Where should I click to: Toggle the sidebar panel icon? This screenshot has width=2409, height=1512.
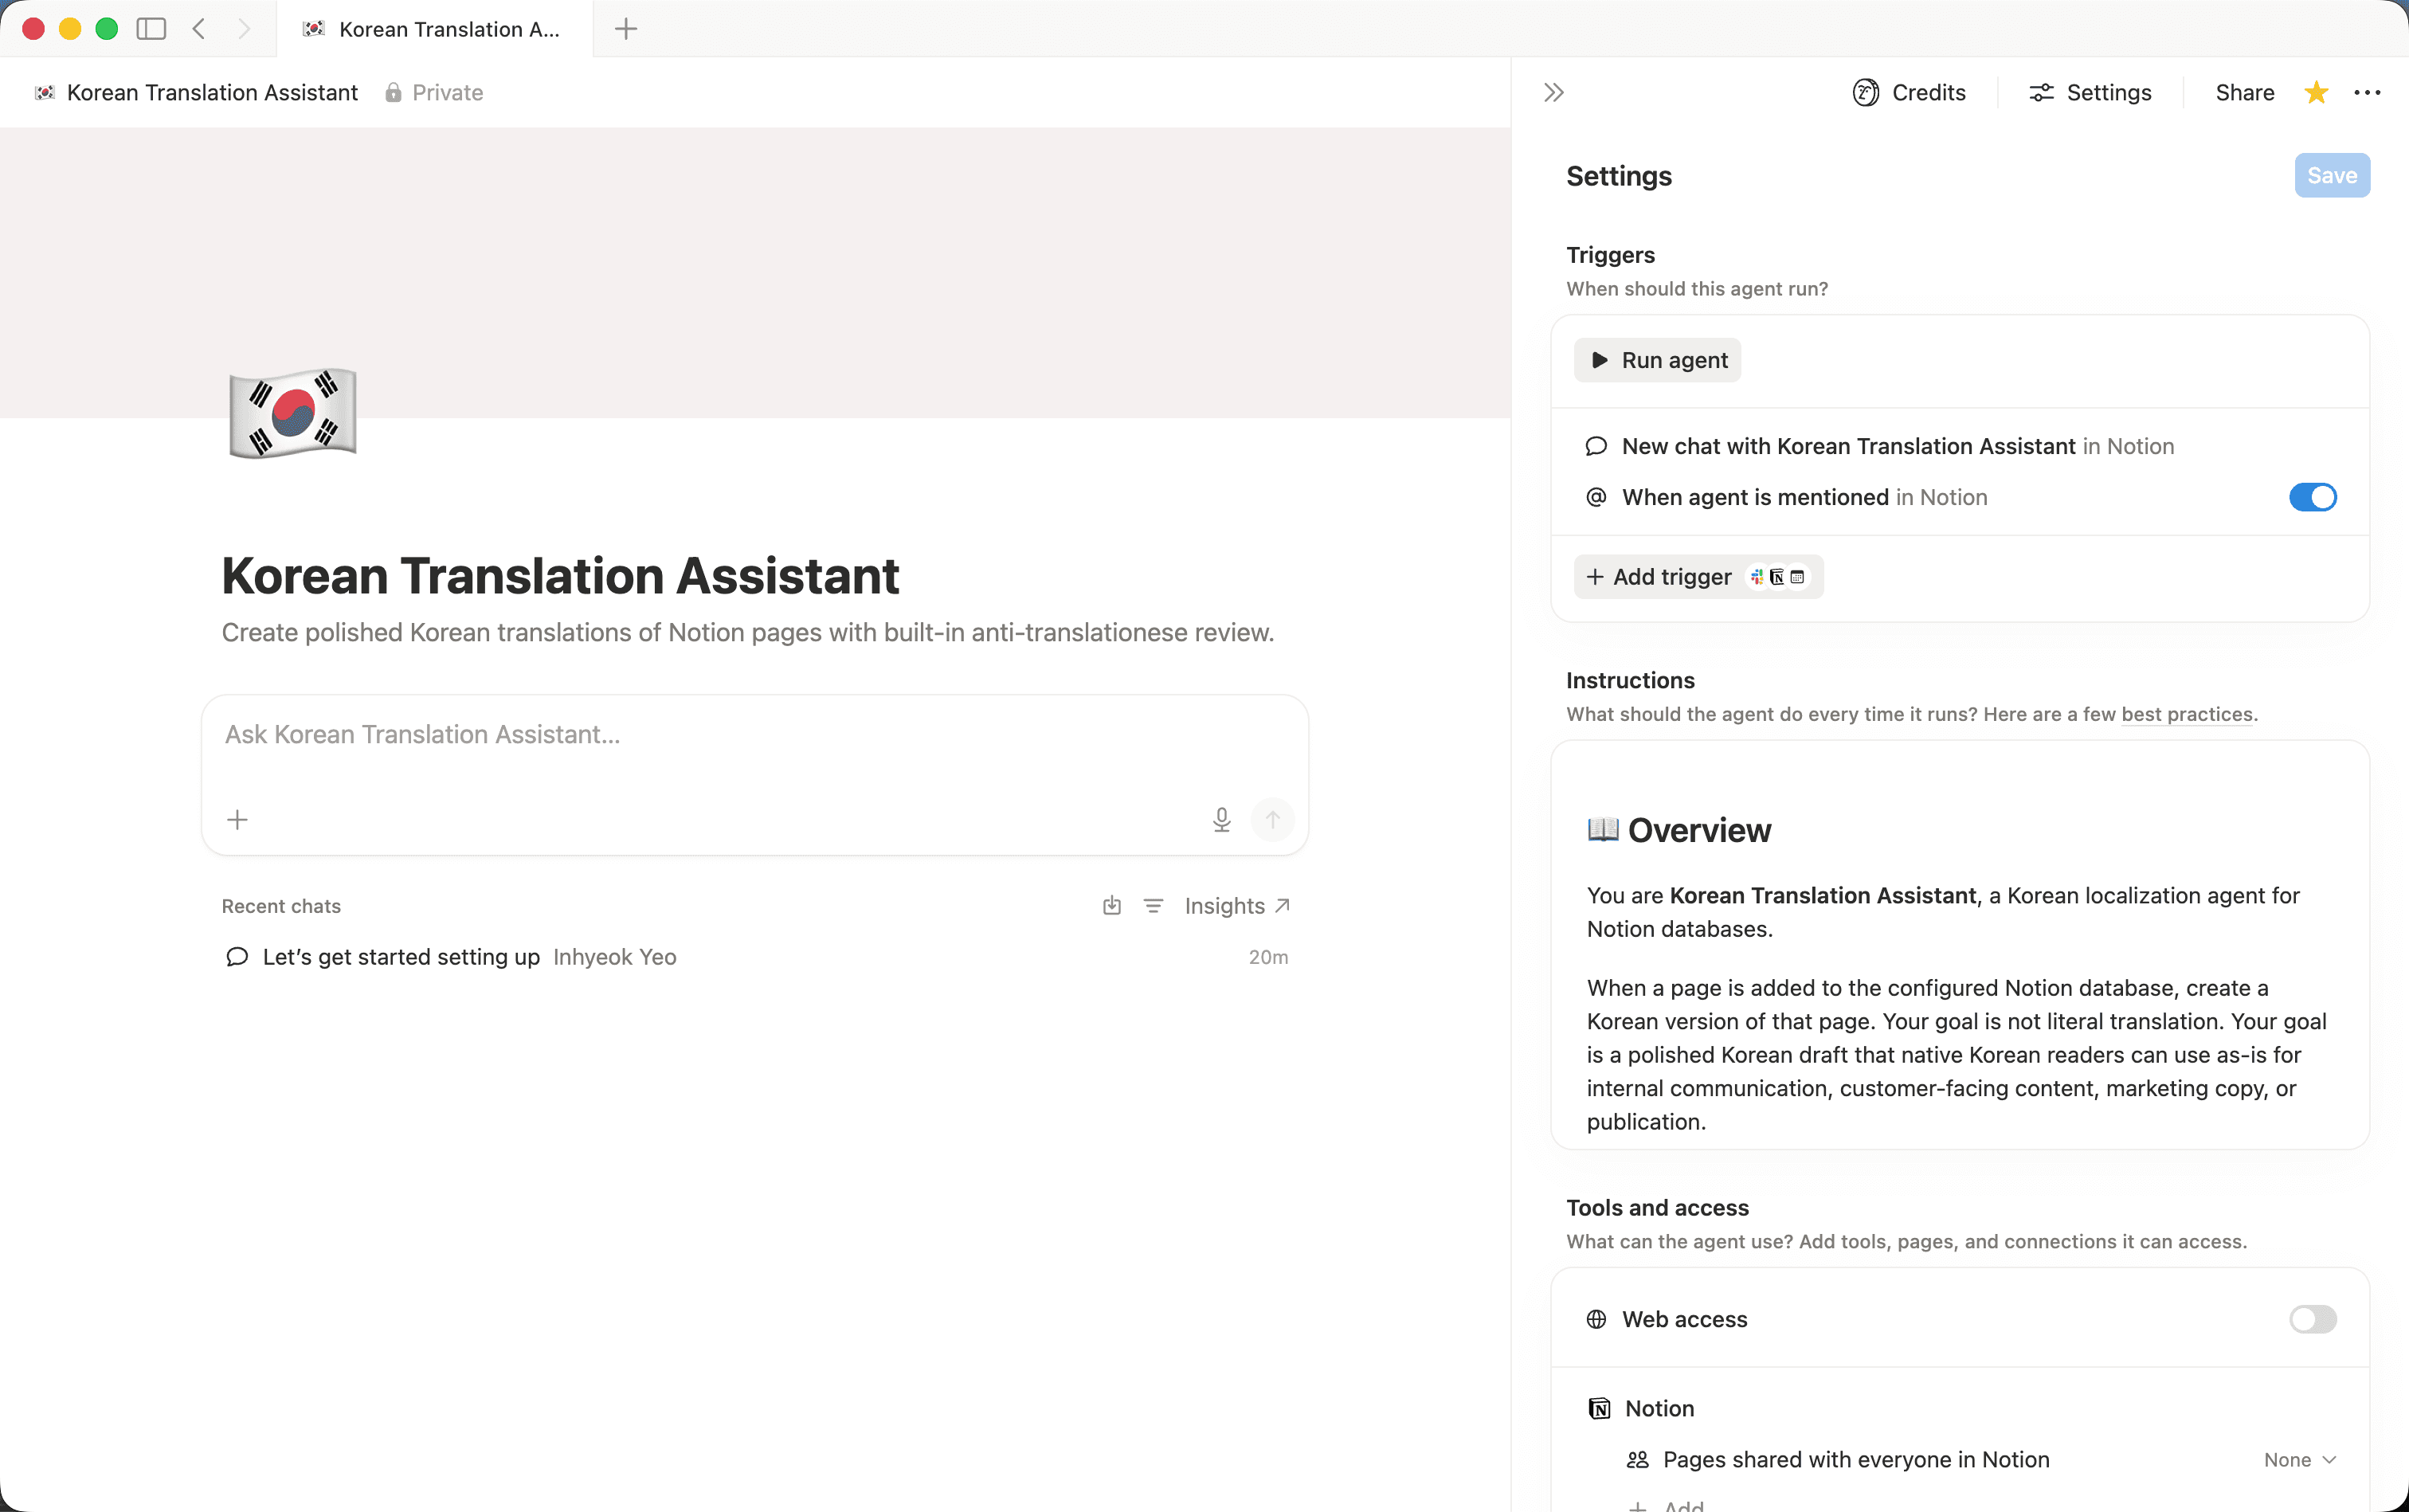pos(151,29)
